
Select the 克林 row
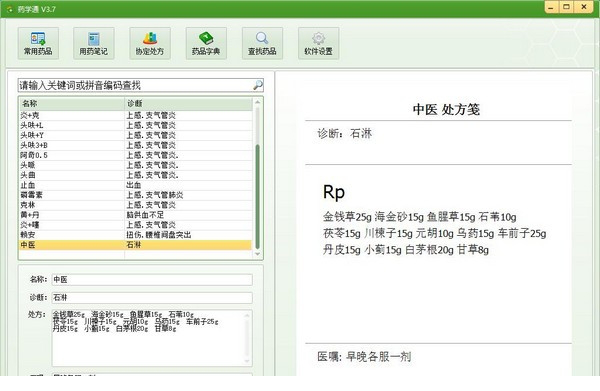135,205
